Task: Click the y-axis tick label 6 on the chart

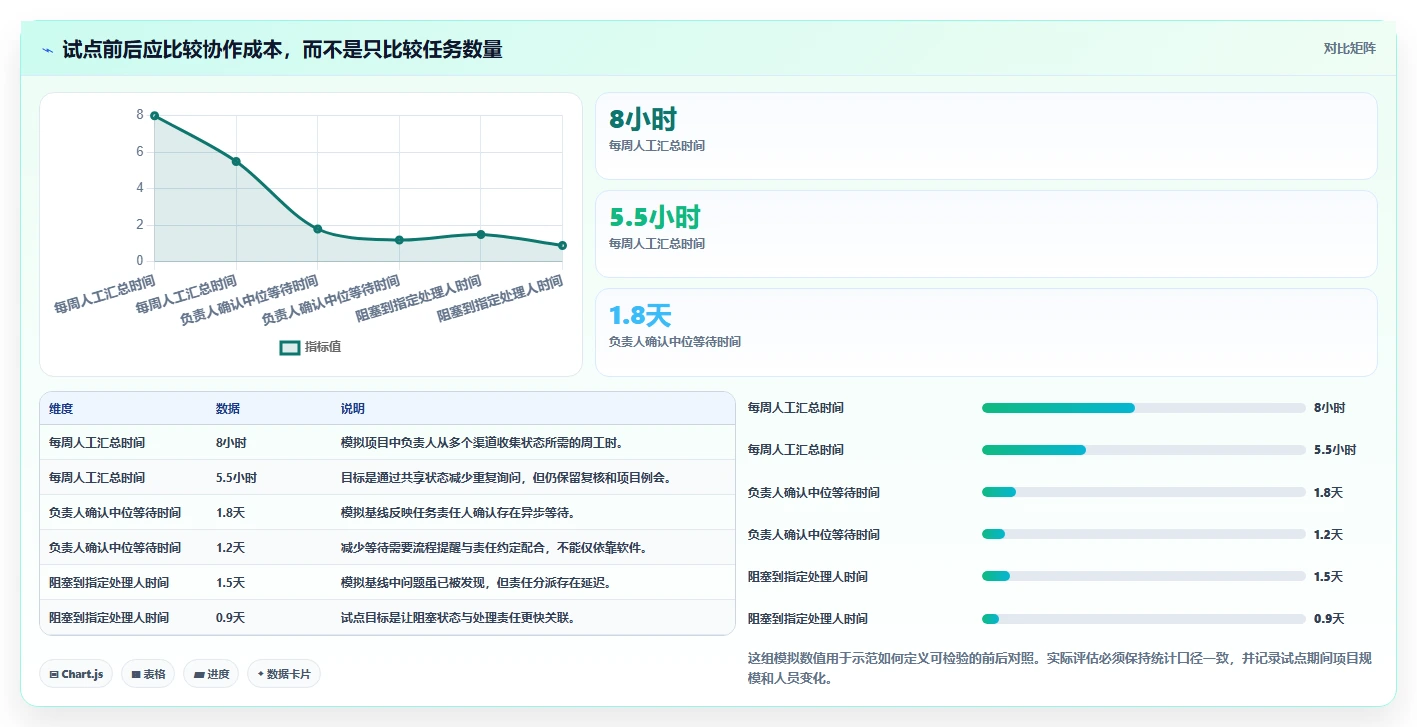Action: [x=140, y=152]
